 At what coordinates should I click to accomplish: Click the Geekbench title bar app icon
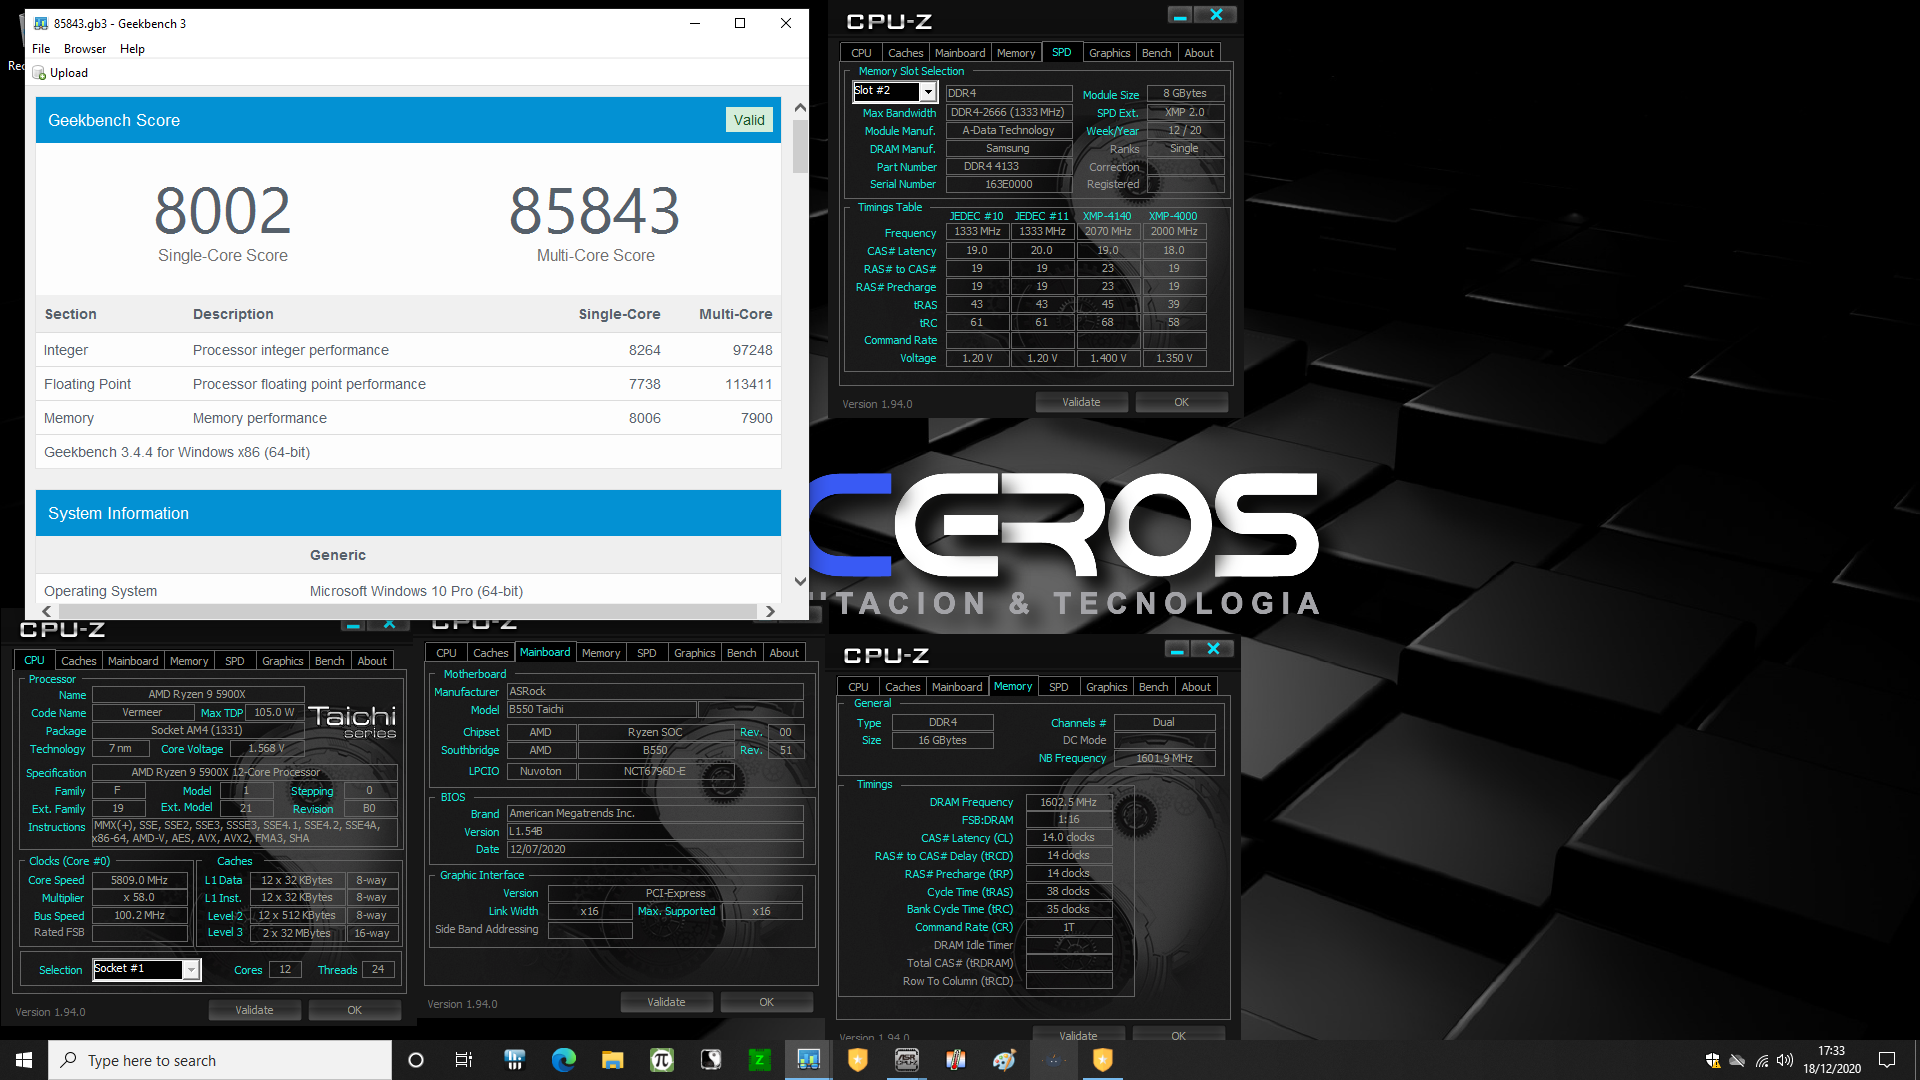point(41,23)
